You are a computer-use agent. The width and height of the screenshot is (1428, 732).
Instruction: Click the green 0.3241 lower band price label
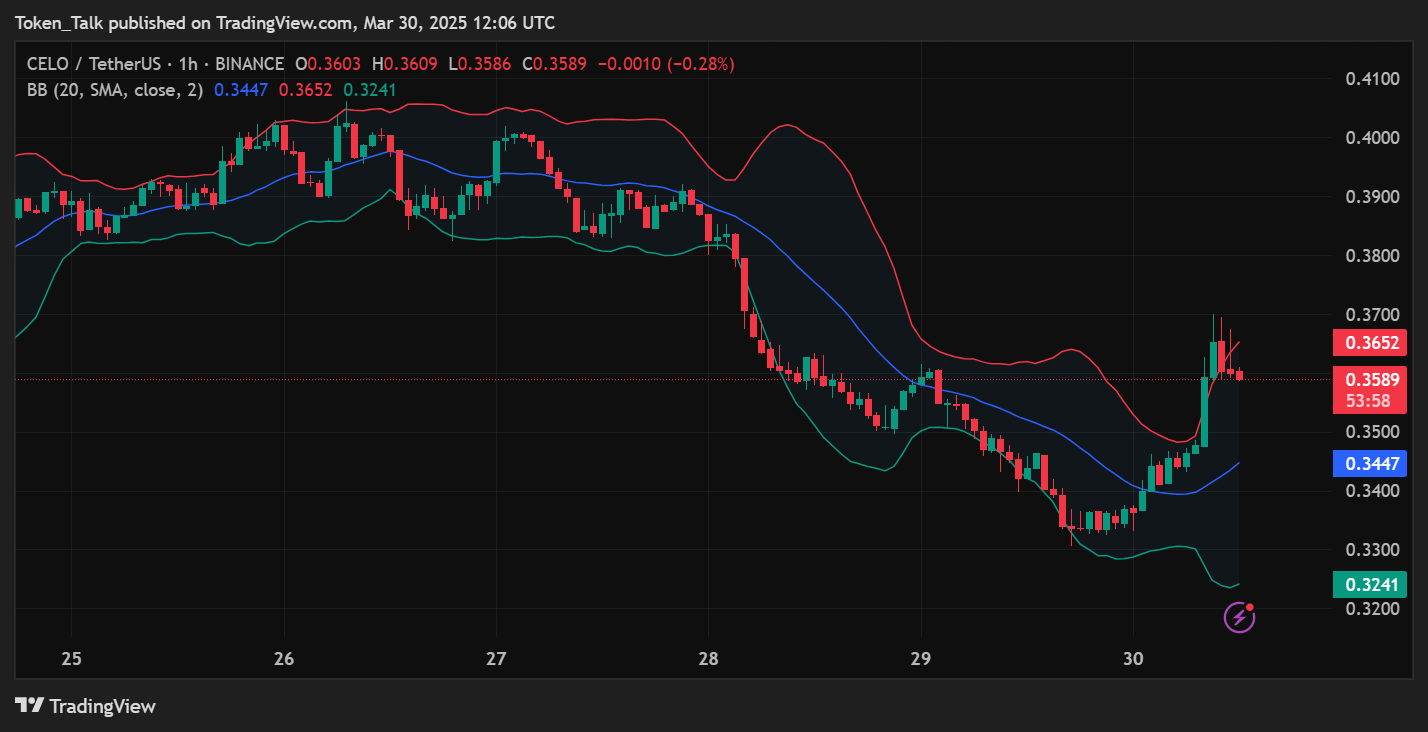click(x=1370, y=584)
